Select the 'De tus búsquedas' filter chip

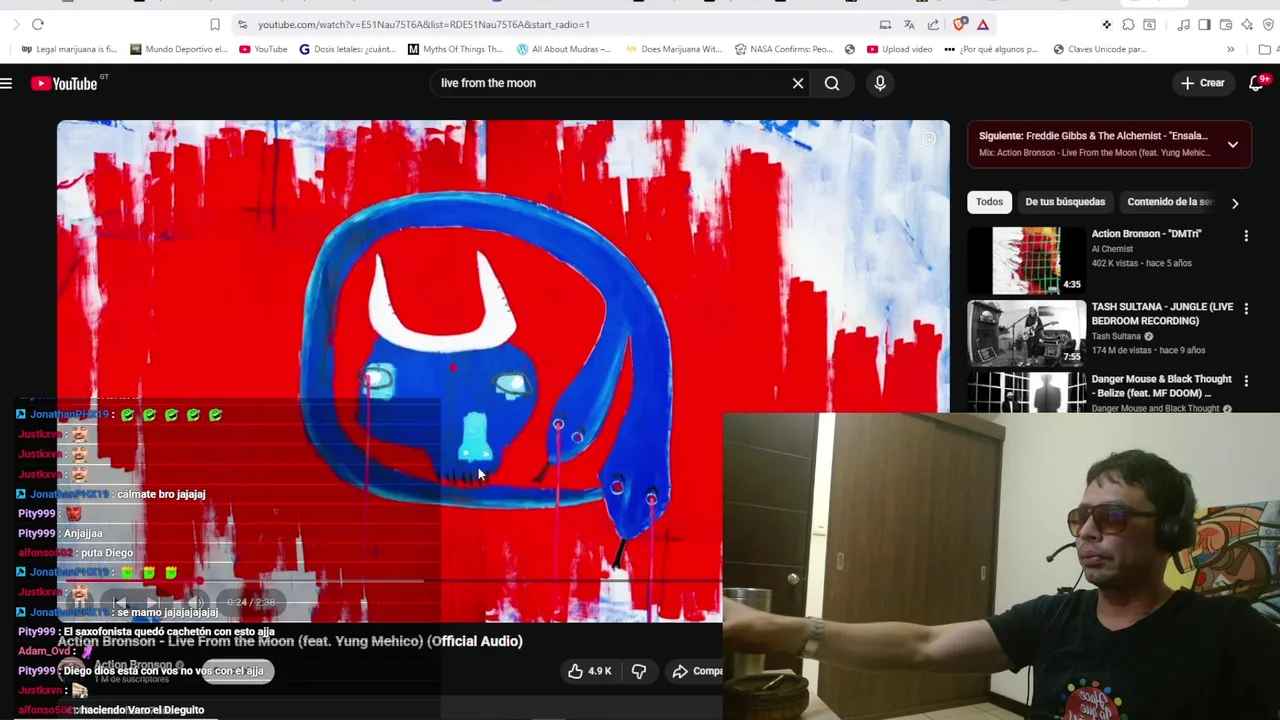pos(1065,202)
